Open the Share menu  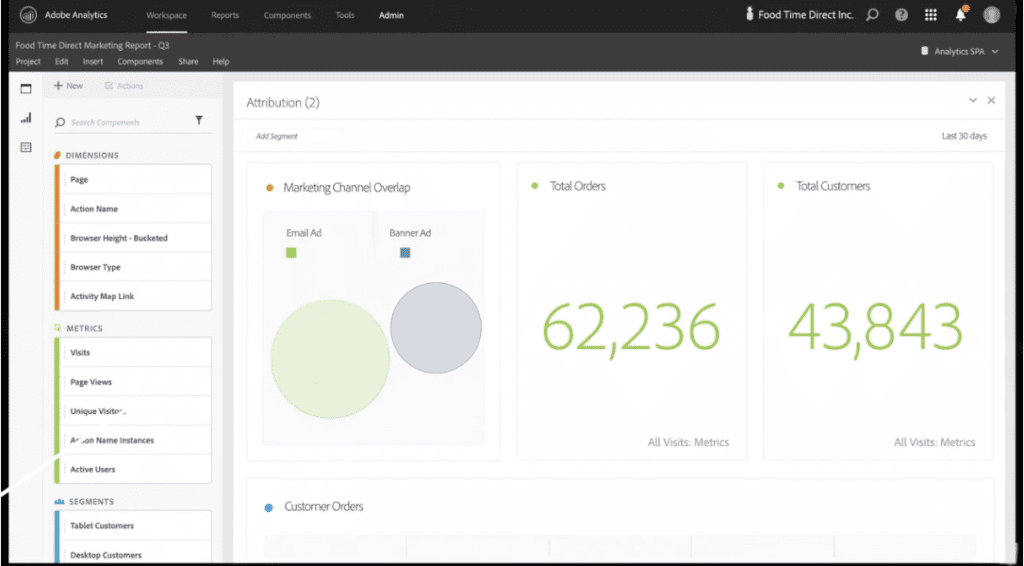point(188,61)
